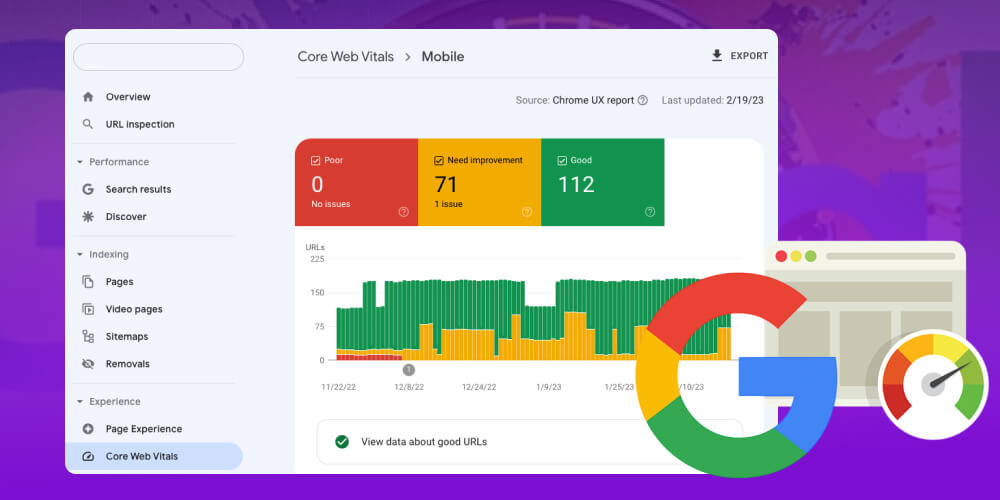Image resolution: width=1000 pixels, height=500 pixels.
Task: Click the Export download arrow icon
Action: coord(717,55)
